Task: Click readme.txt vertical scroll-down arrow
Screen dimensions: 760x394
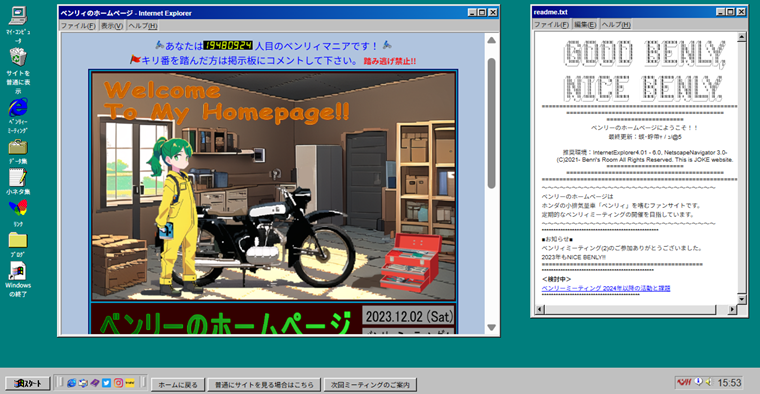Action: coord(742,299)
